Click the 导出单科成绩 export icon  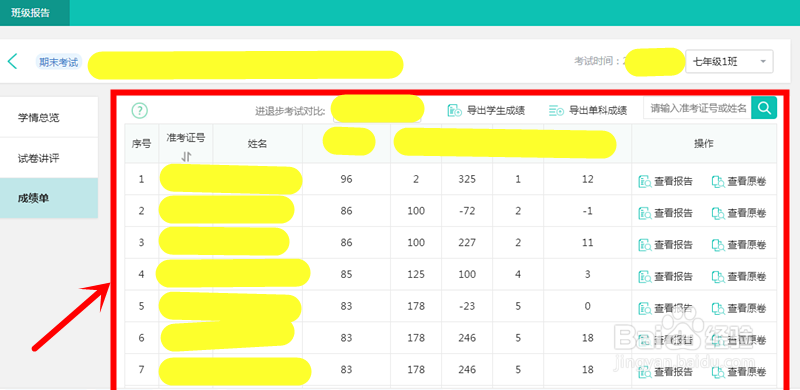pyautogui.click(x=556, y=110)
